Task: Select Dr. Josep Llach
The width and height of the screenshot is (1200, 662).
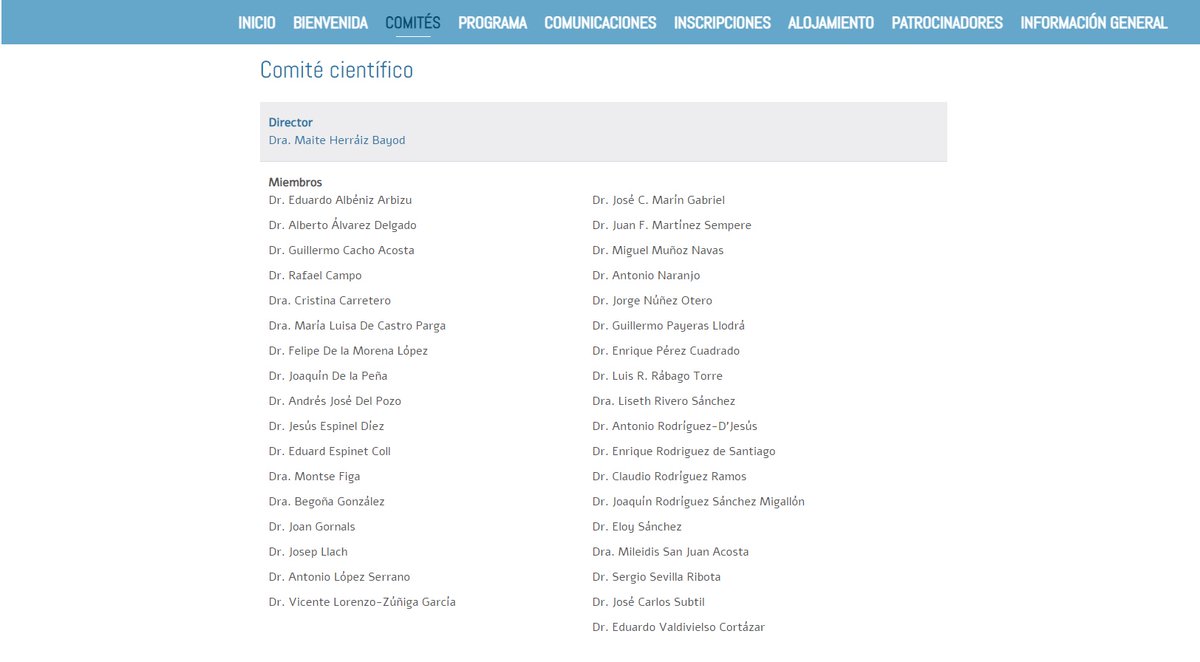Action: [x=308, y=551]
